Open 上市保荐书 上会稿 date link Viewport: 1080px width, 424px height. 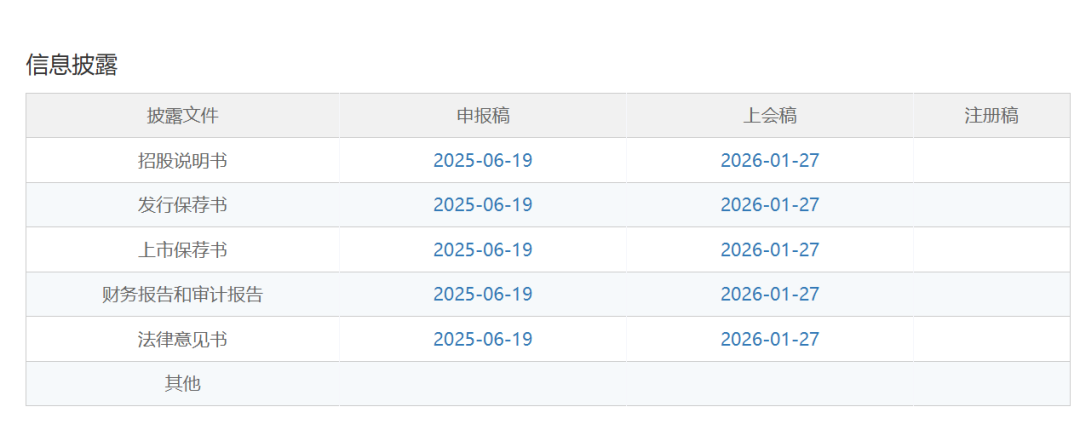[770, 250]
